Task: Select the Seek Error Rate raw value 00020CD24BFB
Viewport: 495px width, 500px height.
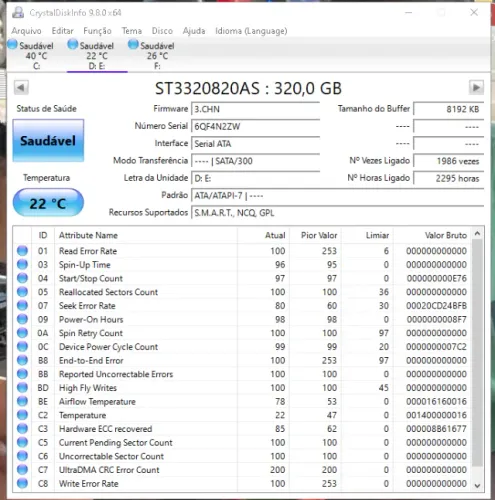Action: pos(436,306)
